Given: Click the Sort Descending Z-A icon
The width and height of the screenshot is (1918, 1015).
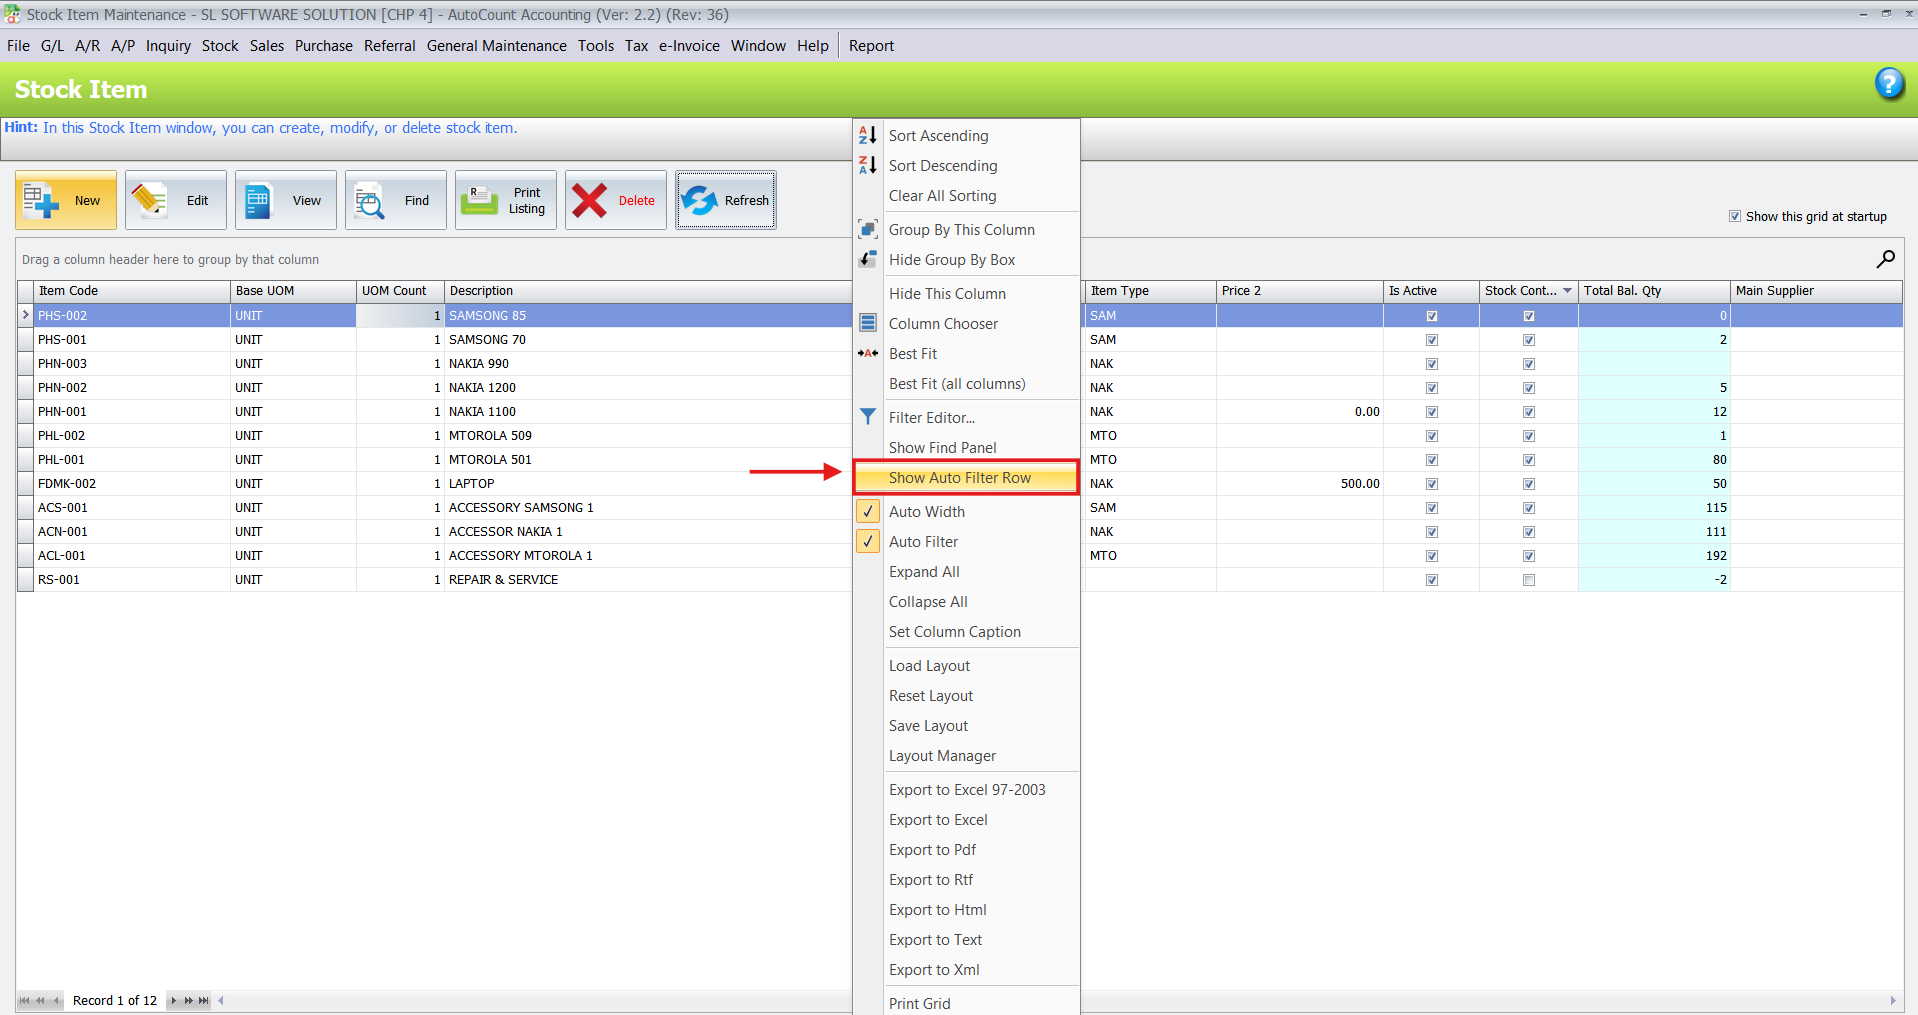Looking at the screenshot, I should [x=867, y=165].
